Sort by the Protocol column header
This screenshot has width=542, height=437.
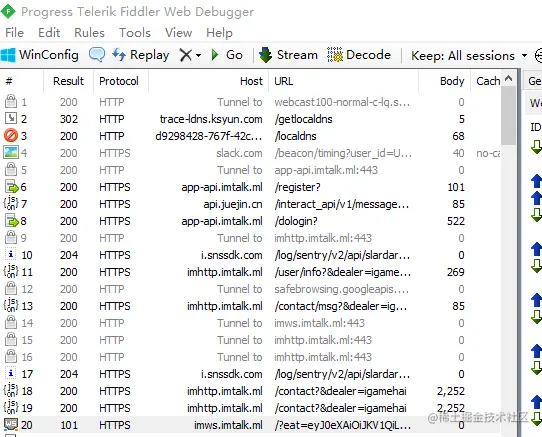pyautogui.click(x=121, y=81)
